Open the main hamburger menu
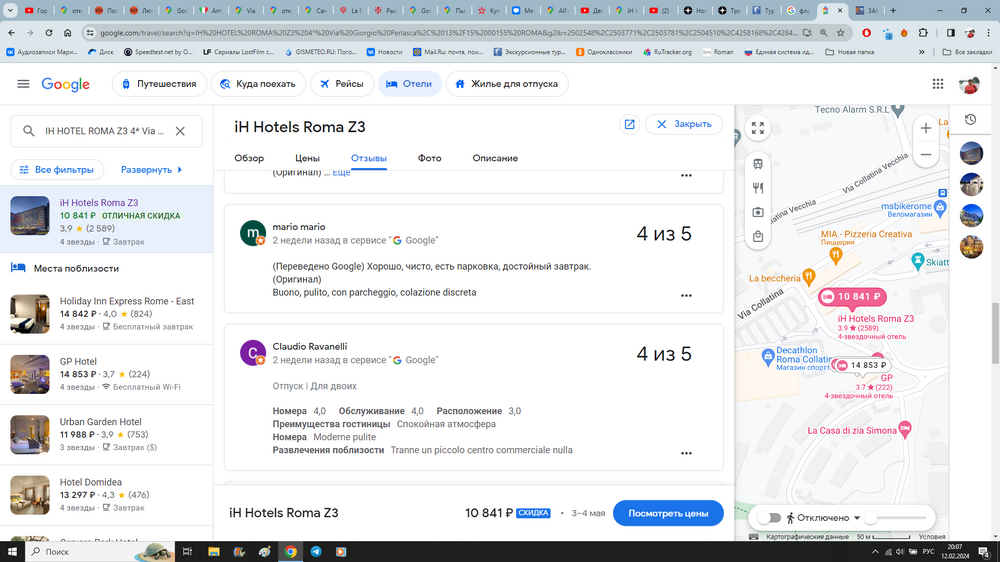Image resolution: width=1000 pixels, height=562 pixels. tap(23, 84)
